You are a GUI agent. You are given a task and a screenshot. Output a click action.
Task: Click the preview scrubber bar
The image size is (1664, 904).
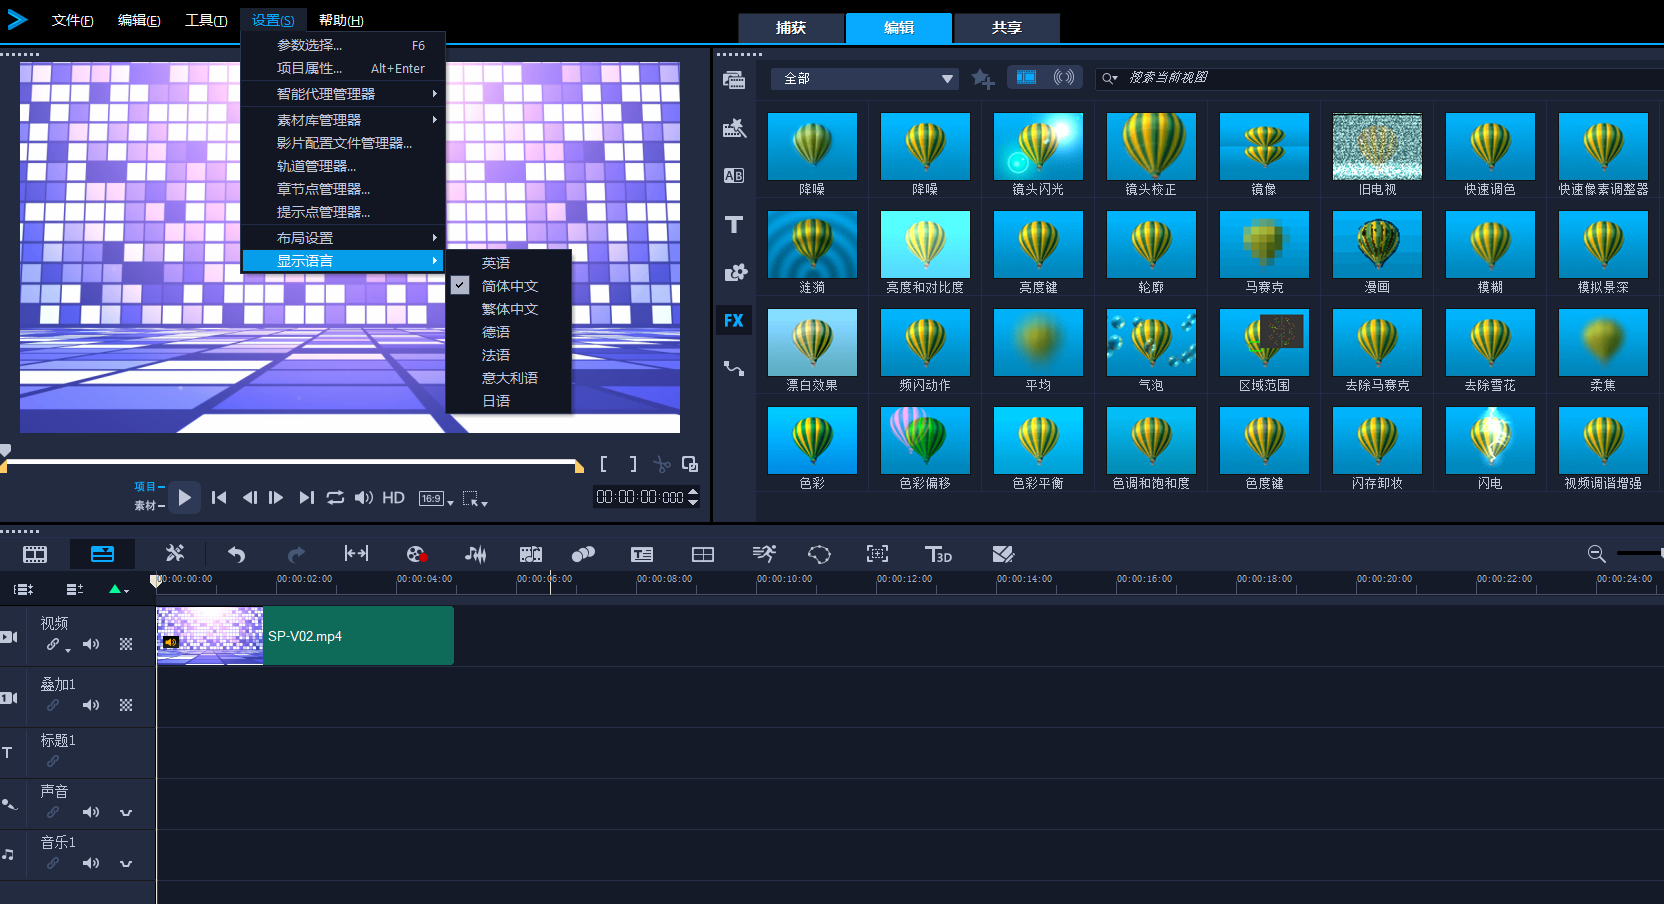click(x=292, y=463)
